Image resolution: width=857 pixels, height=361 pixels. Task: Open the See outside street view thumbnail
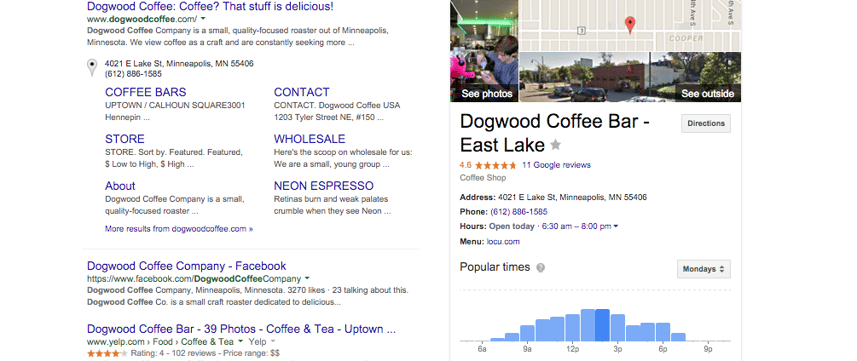pos(630,77)
